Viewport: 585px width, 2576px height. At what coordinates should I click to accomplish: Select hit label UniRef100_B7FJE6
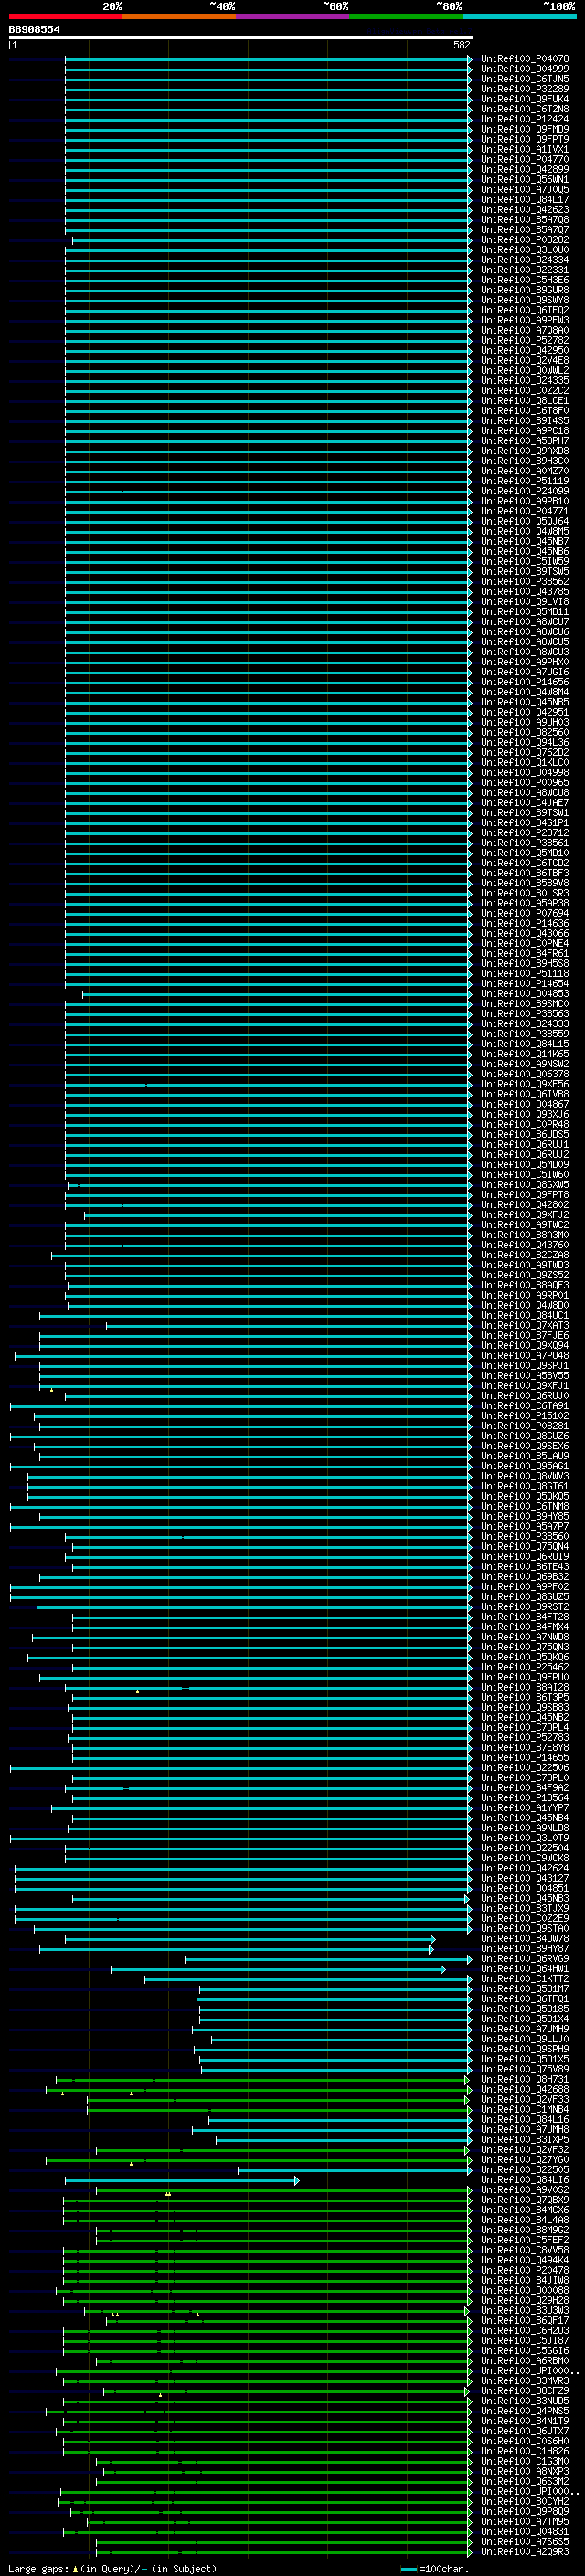[x=525, y=1335]
